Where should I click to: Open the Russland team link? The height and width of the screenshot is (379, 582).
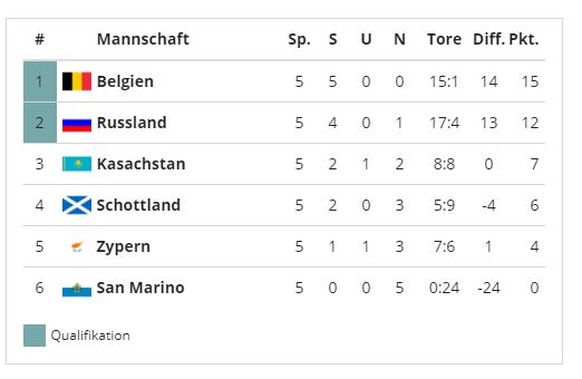[131, 122]
